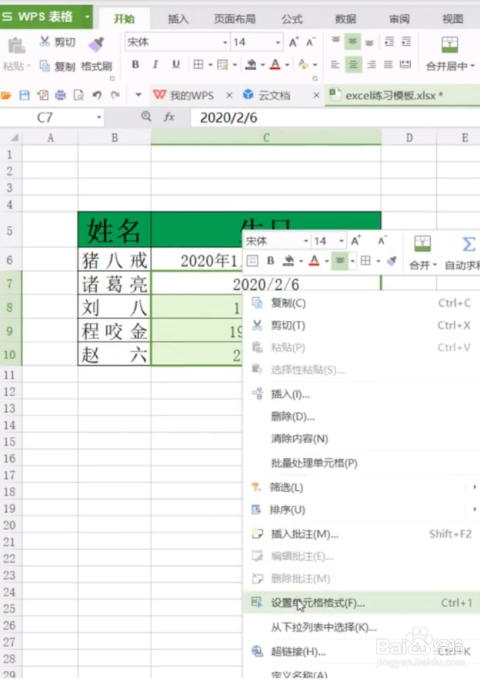Switch to the 页面布局 ribbon tab
493x680 pixels.
(x=235, y=19)
